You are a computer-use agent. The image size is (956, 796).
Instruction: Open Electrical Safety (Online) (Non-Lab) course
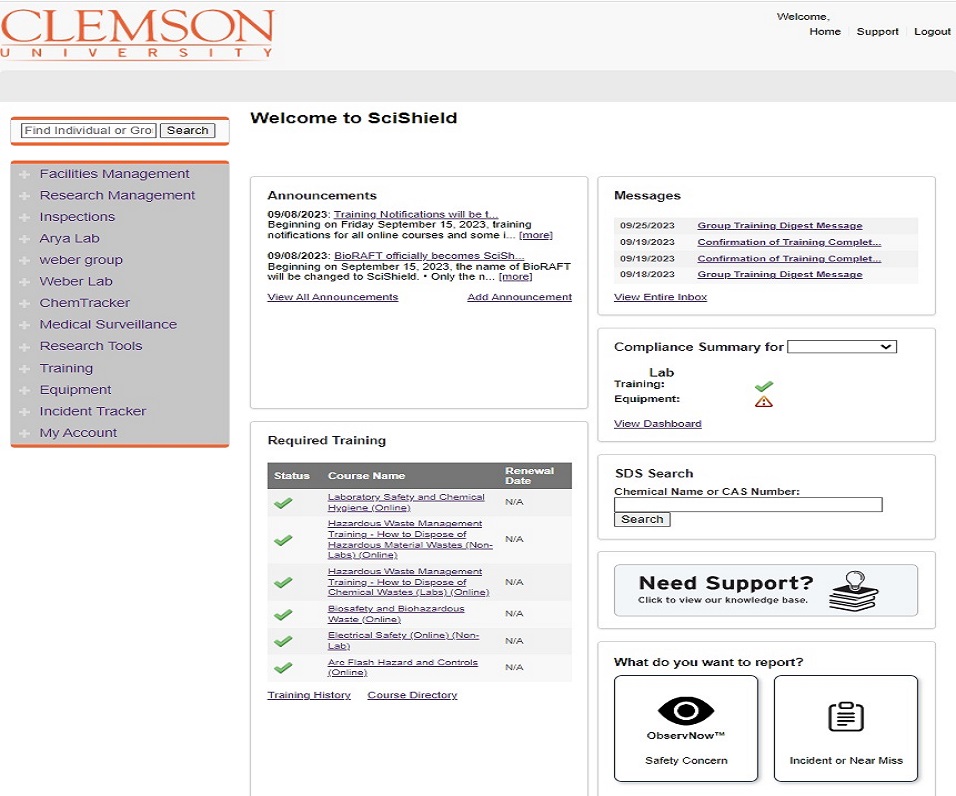[403, 641]
